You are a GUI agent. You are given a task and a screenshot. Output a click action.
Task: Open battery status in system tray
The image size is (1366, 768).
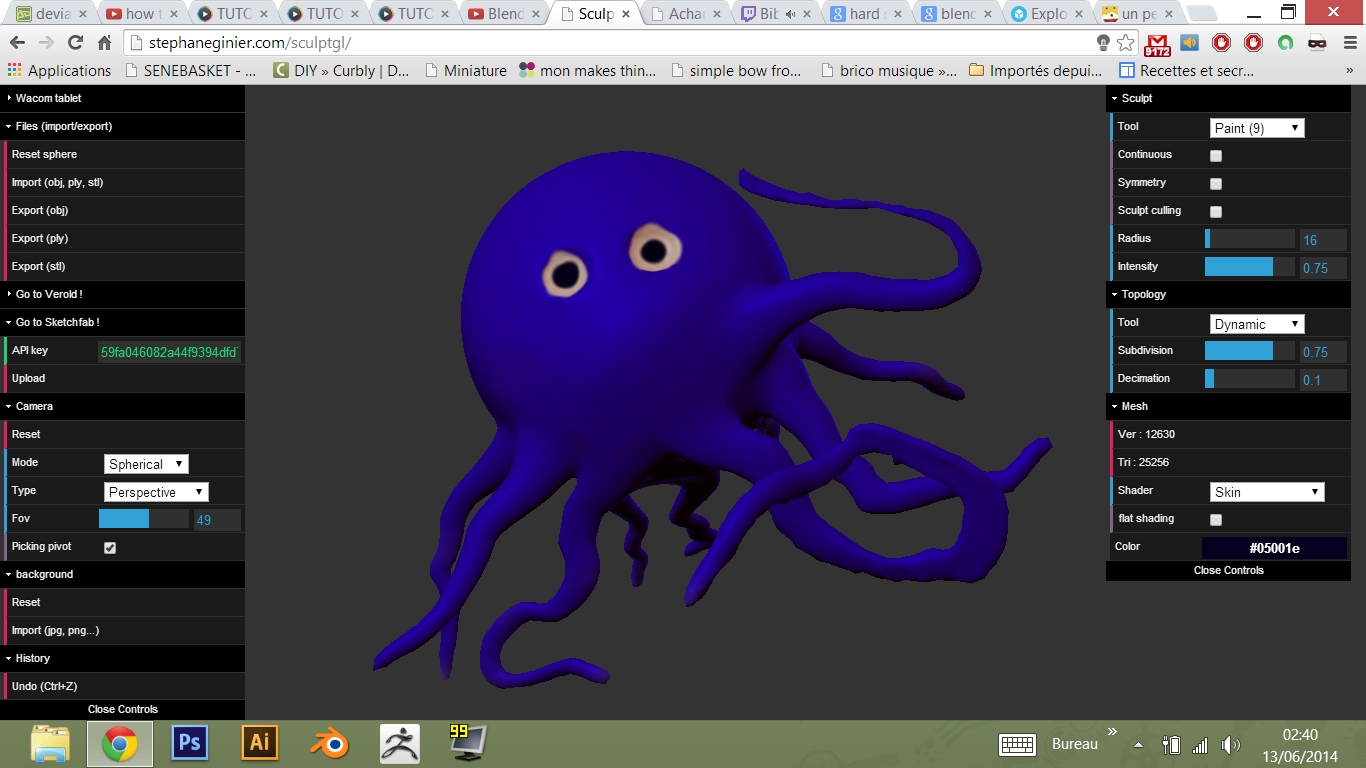click(1172, 745)
